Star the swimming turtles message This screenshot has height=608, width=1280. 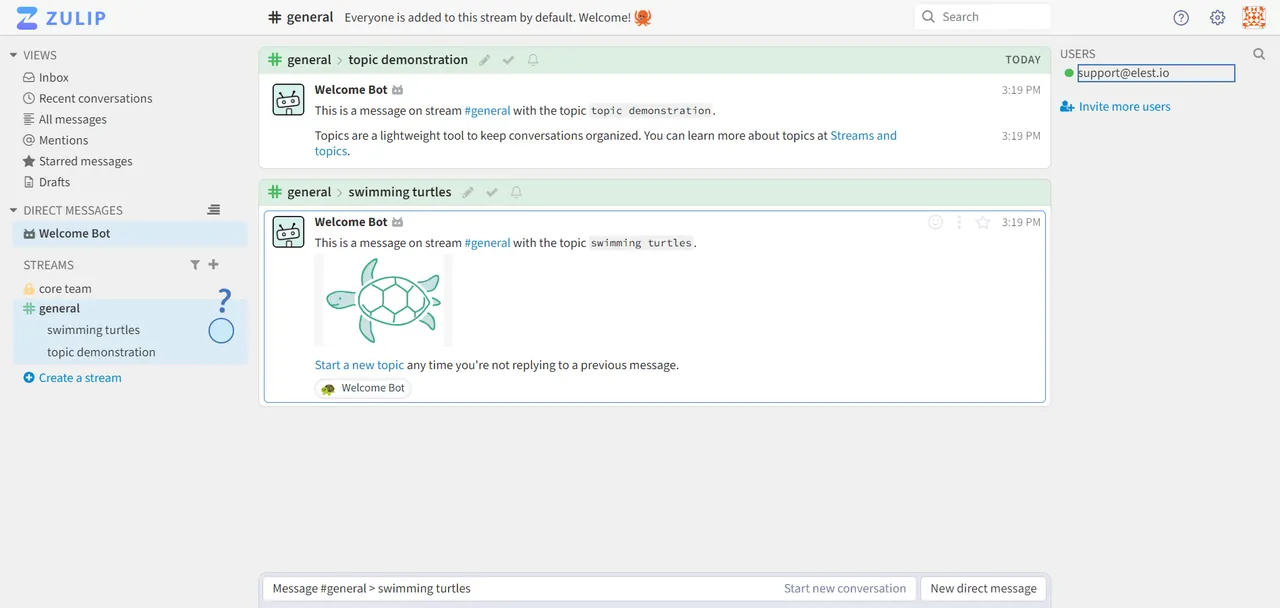click(x=983, y=222)
